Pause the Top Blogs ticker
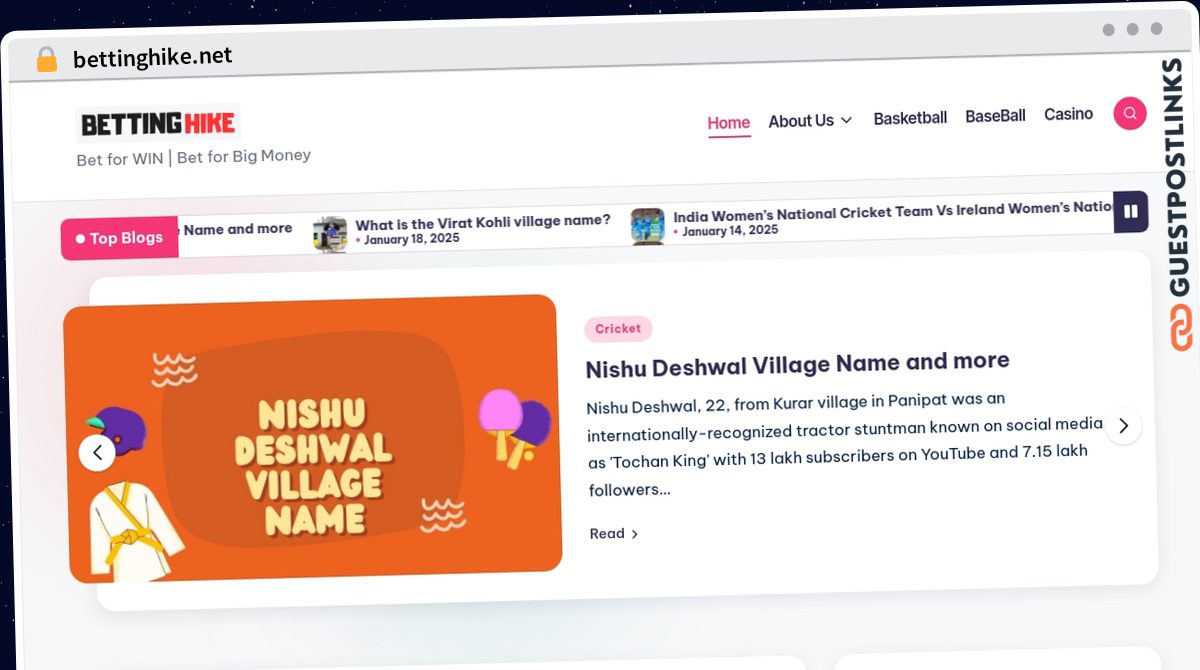Screen dimensions: 1200x670 (1131, 211)
